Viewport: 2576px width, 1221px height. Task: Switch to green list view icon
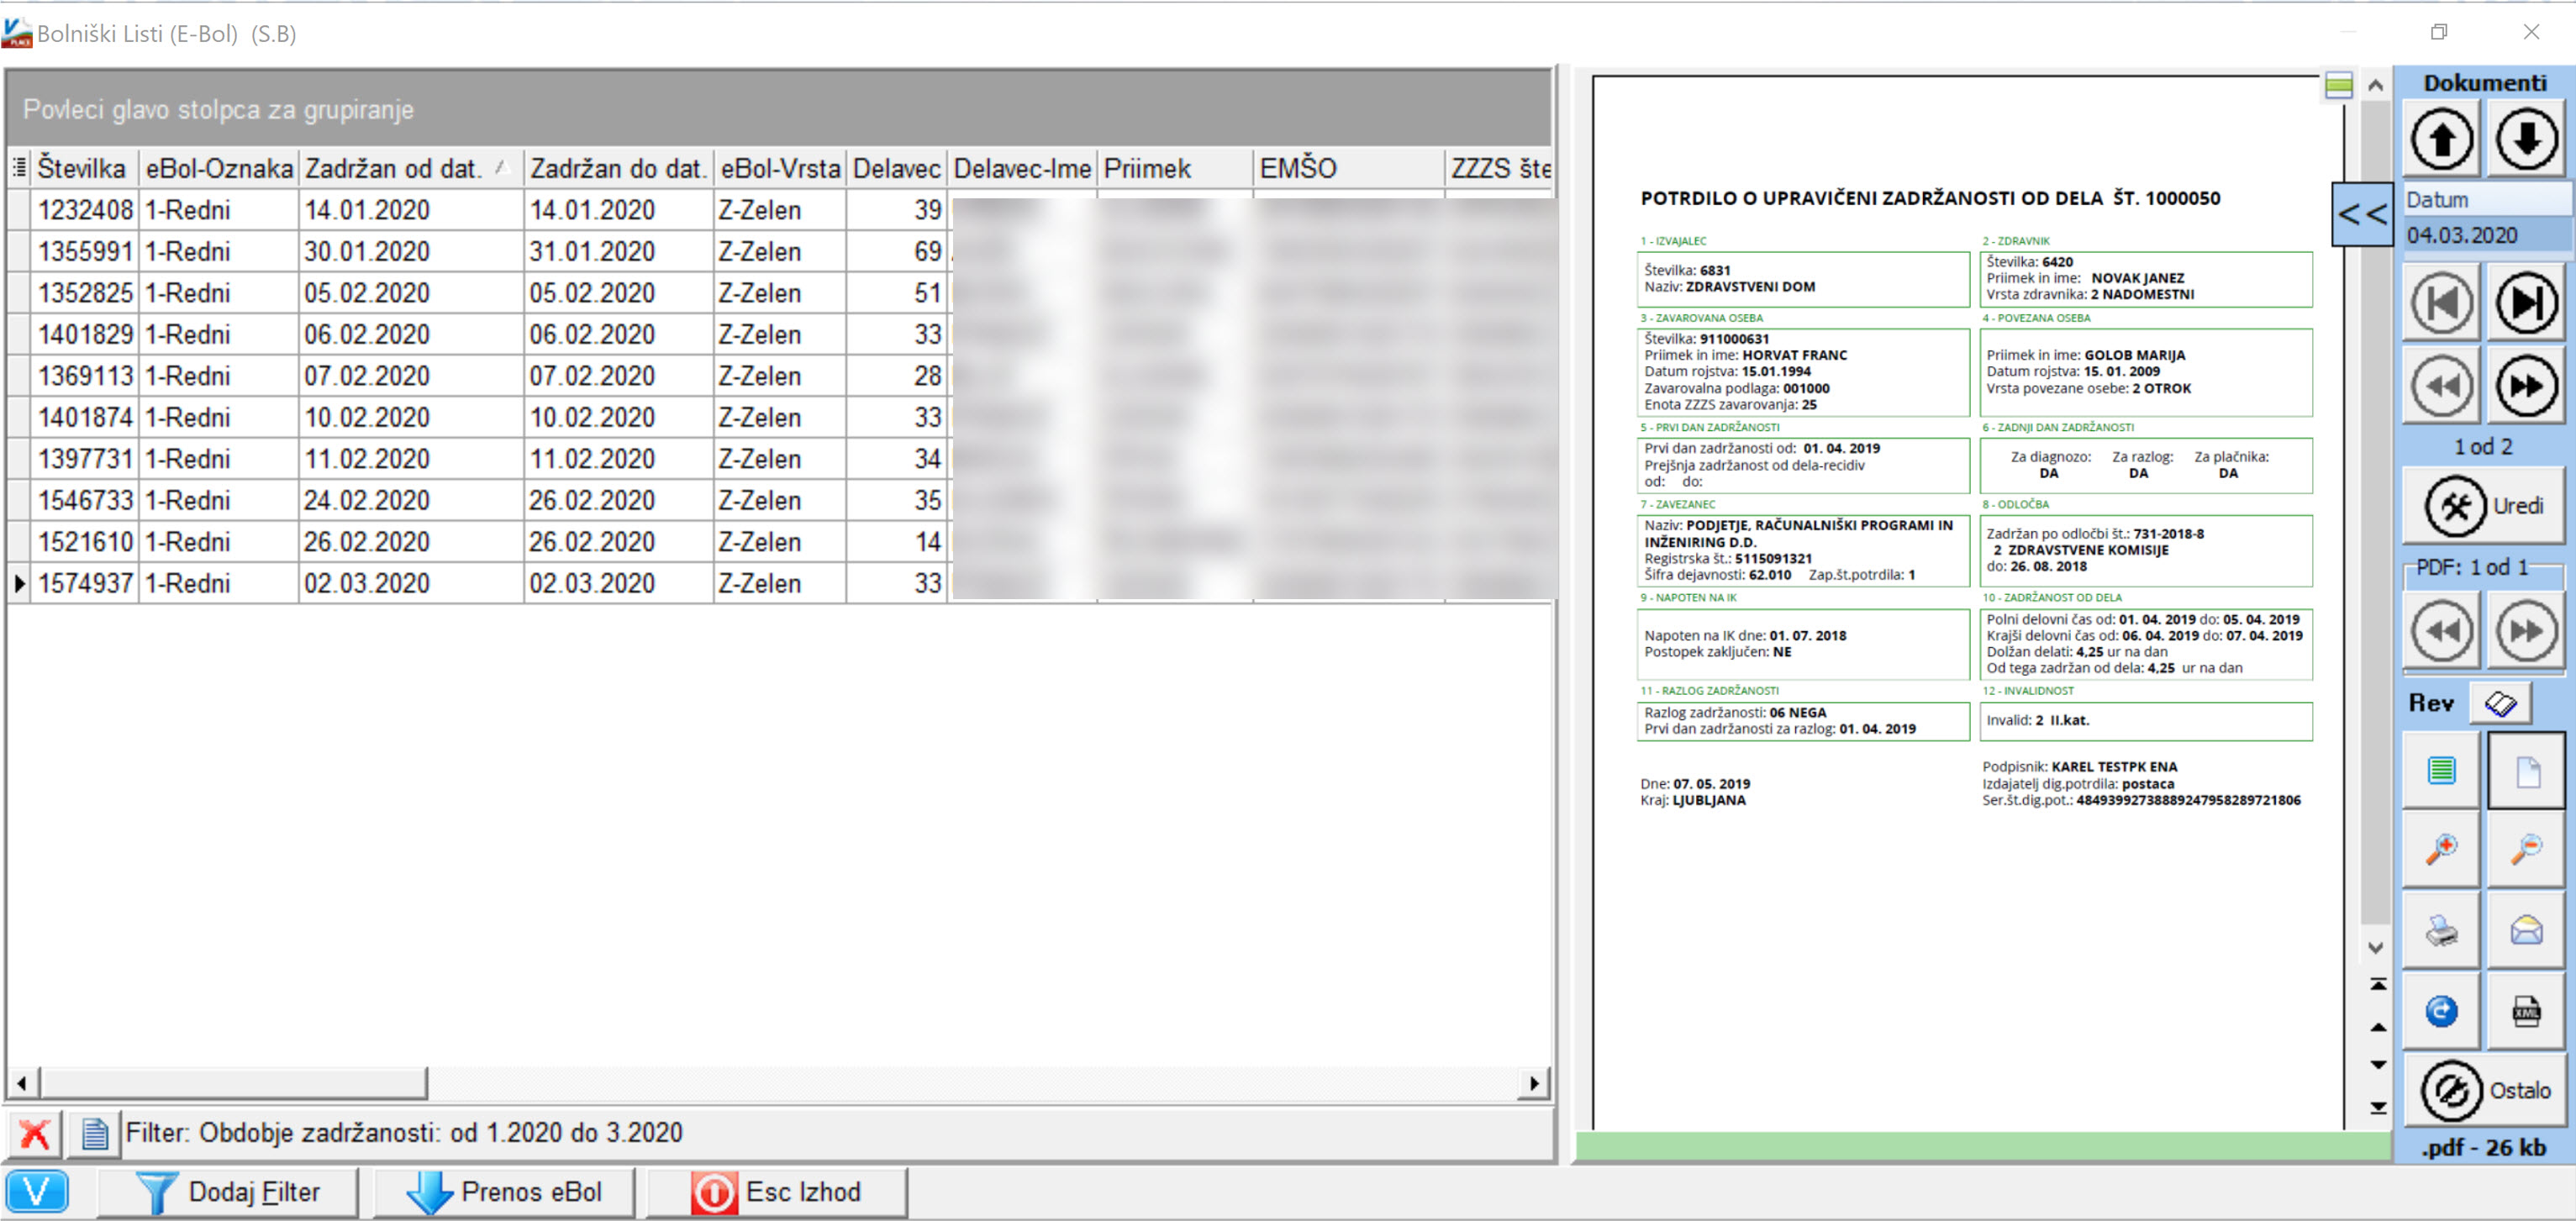pos(2441,770)
